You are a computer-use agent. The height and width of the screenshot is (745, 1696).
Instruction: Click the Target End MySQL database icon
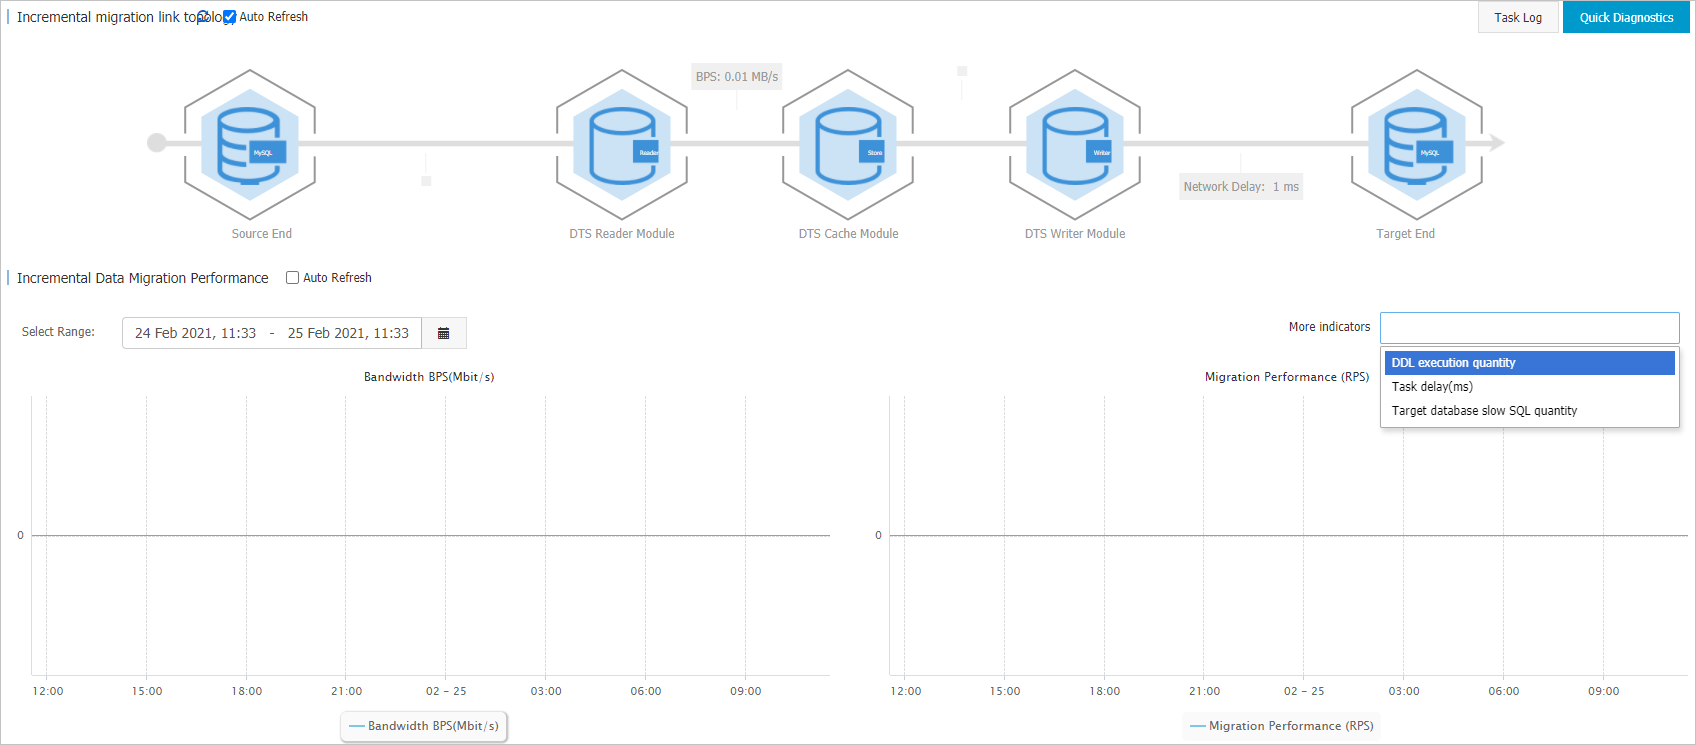(1416, 145)
